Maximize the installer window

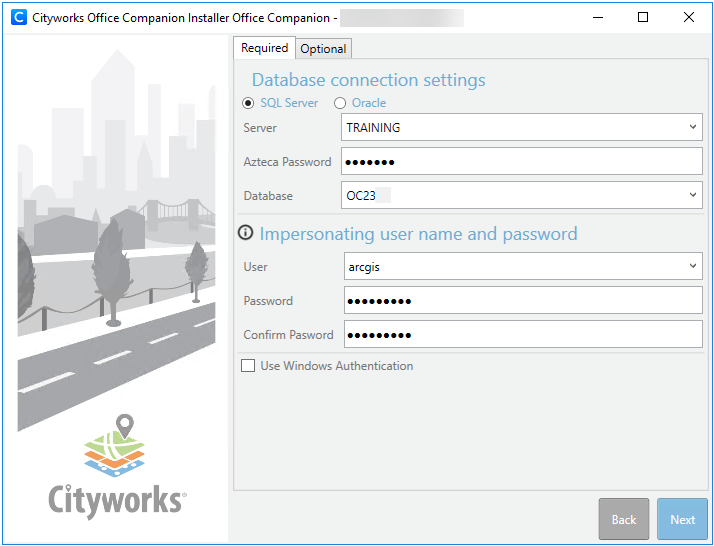point(643,17)
